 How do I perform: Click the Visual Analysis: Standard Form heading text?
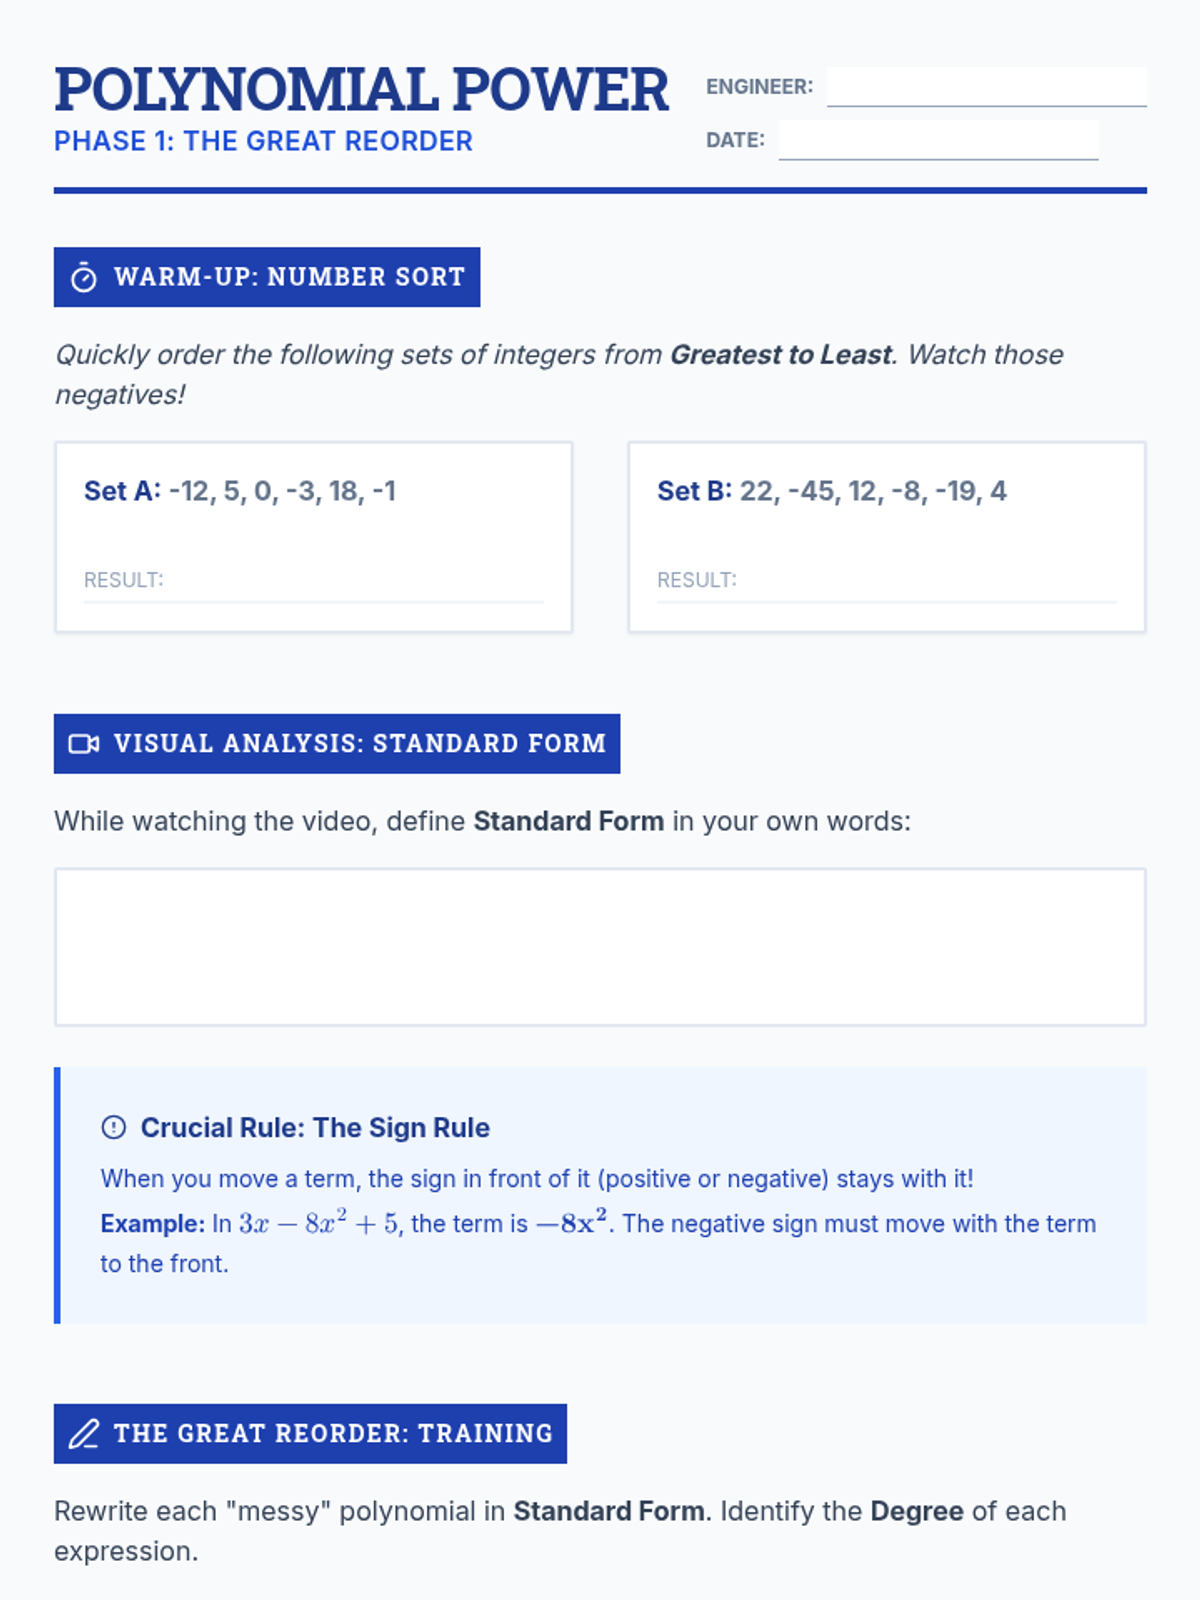pos(359,744)
